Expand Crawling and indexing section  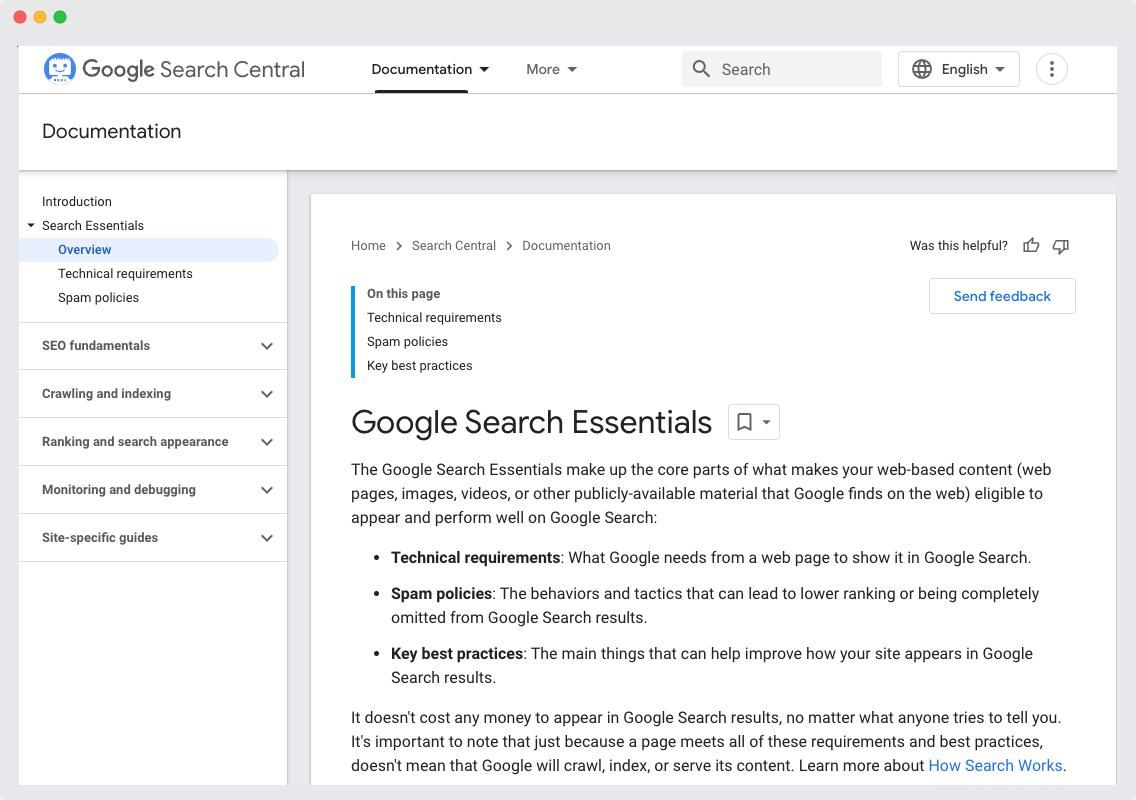click(267, 393)
